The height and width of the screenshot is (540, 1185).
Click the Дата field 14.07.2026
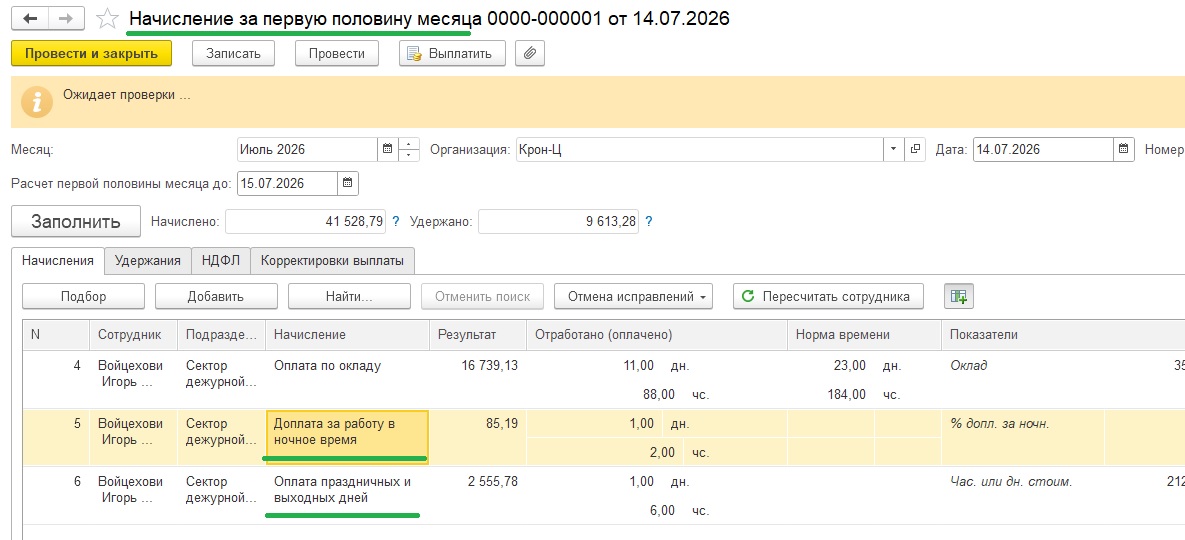(x=1043, y=150)
